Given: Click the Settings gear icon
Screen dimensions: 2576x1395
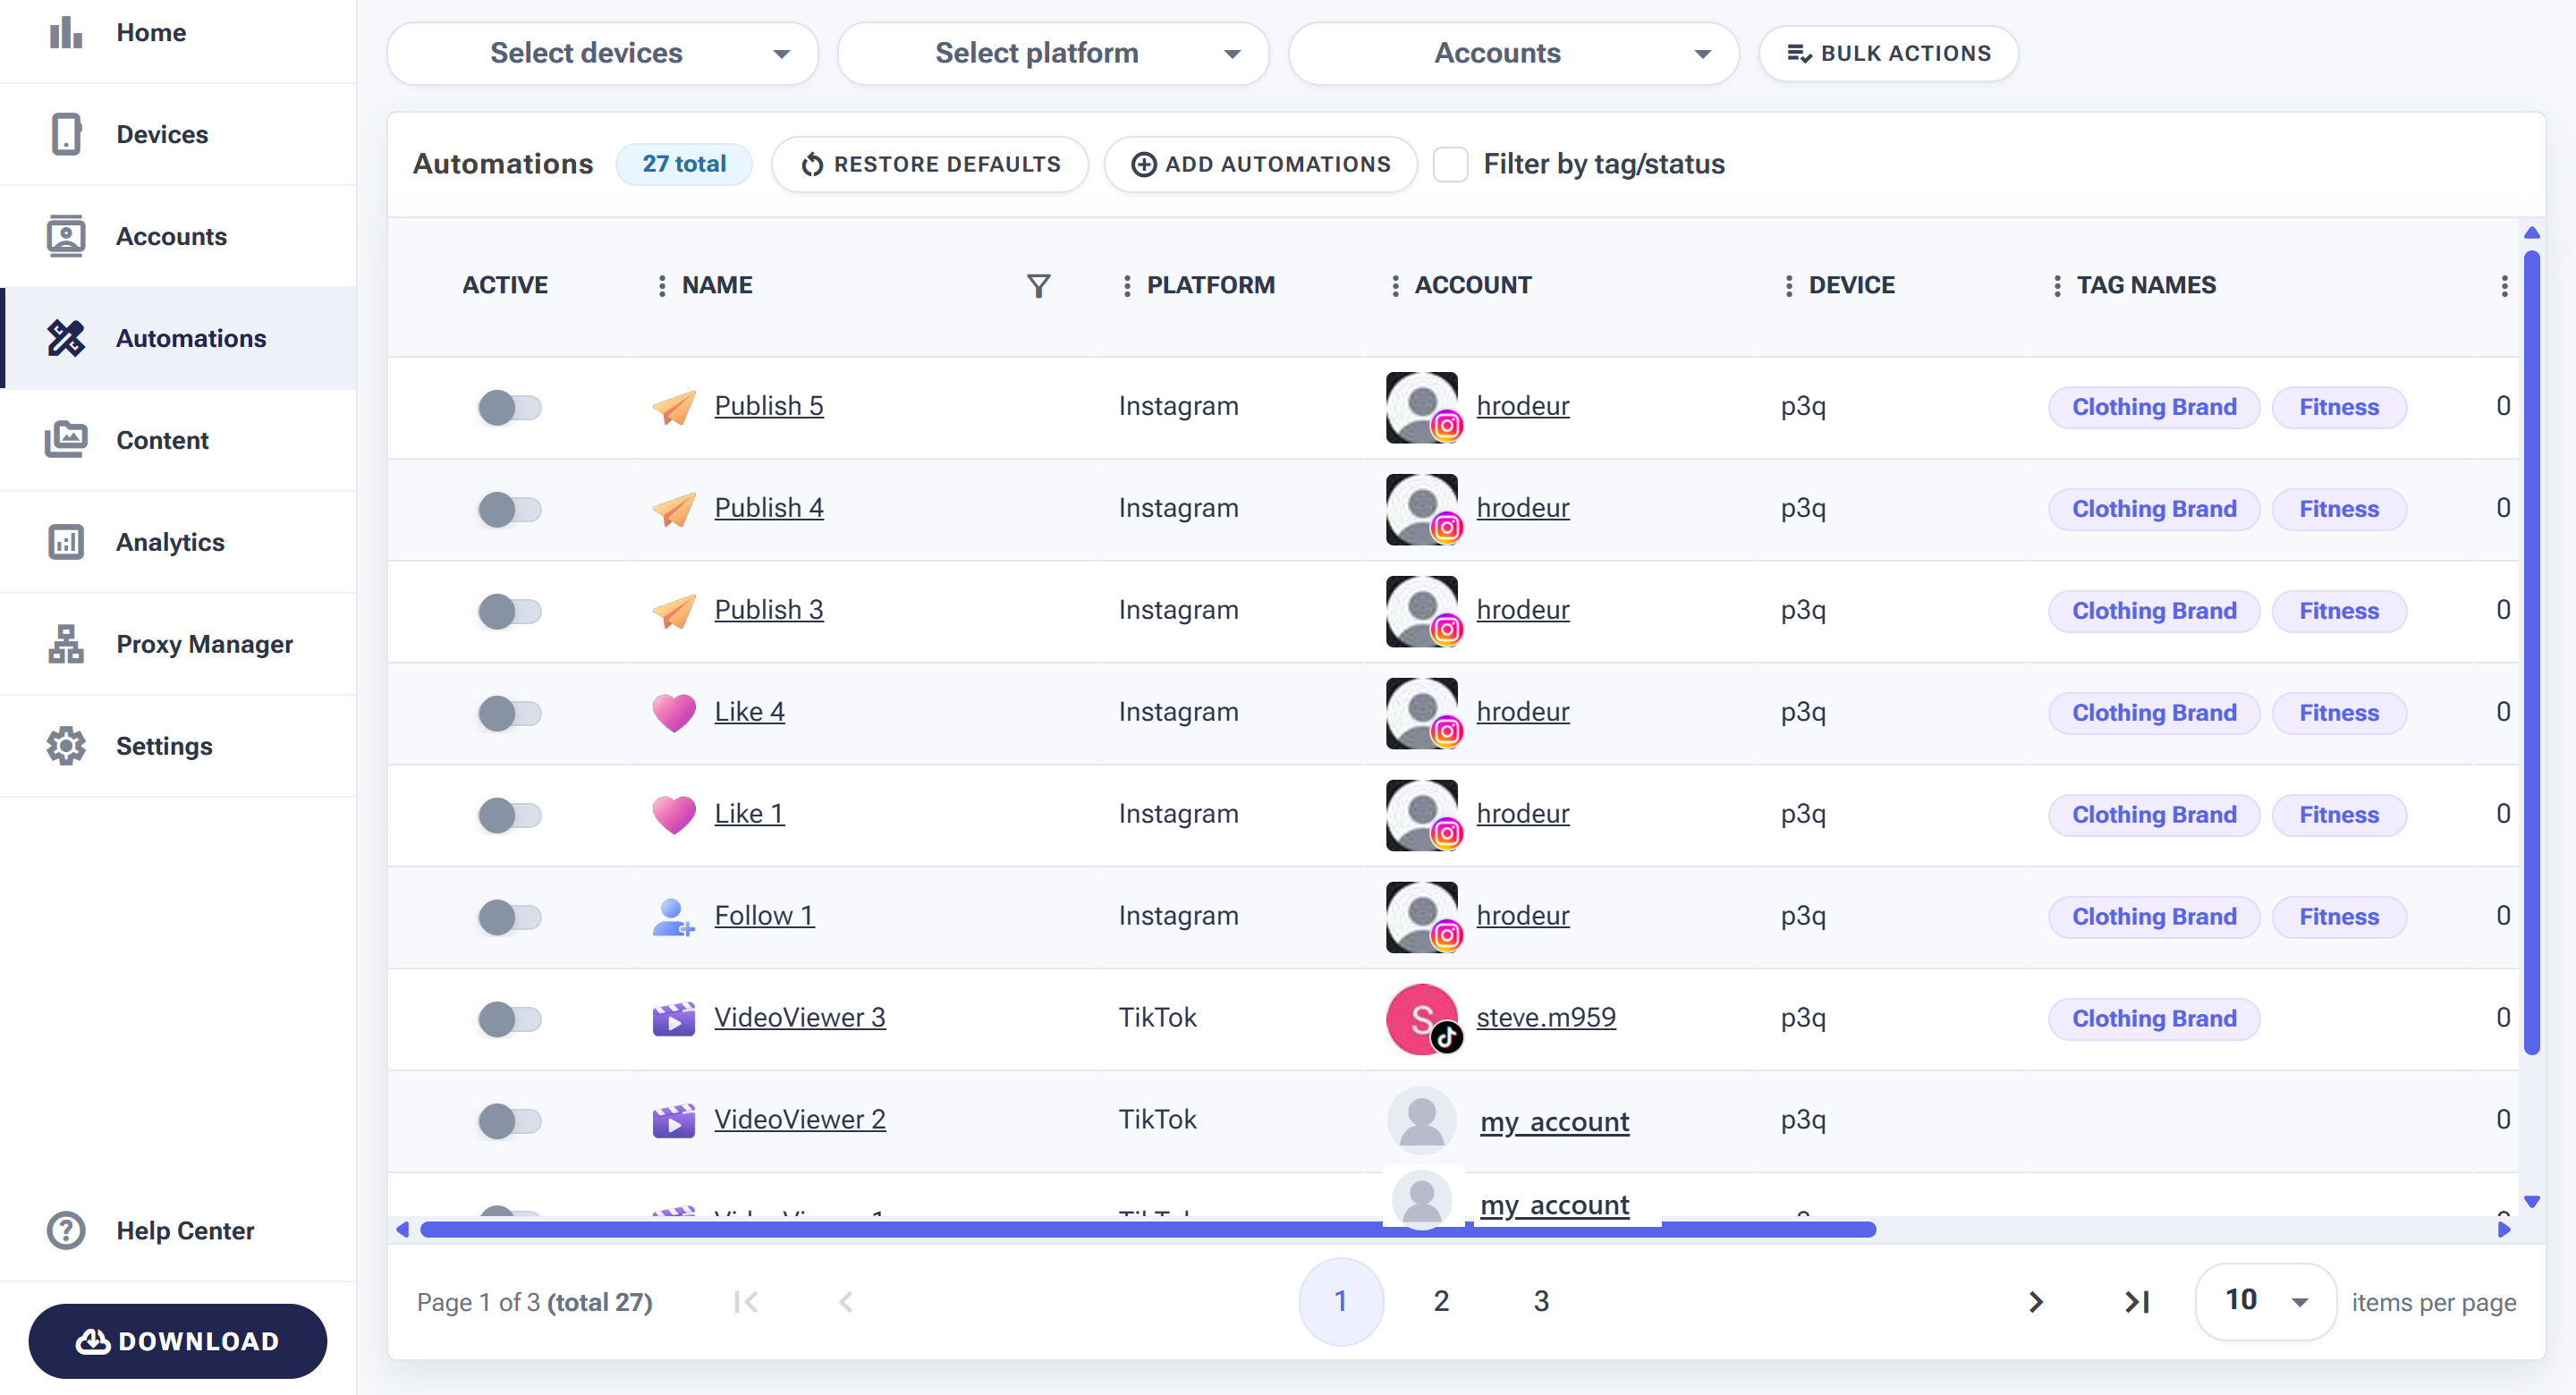Looking at the screenshot, I should (x=66, y=746).
